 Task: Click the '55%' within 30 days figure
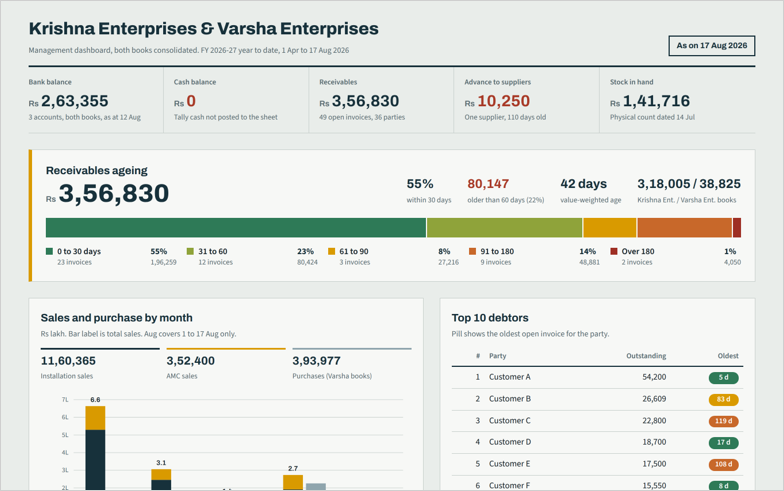pos(420,184)
